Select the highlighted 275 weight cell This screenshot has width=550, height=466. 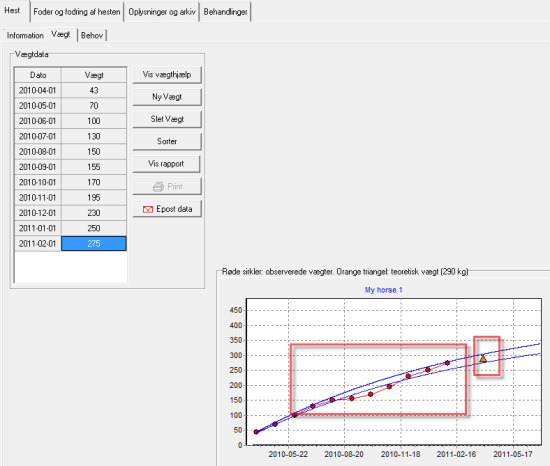94,243
